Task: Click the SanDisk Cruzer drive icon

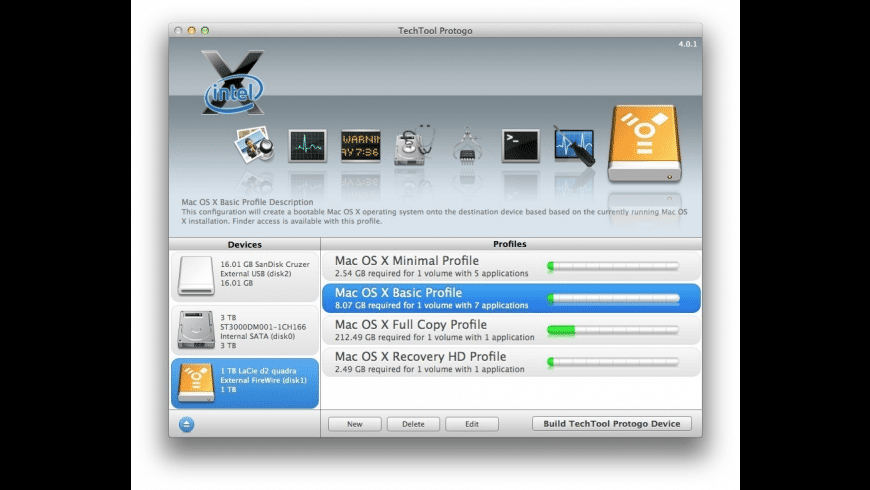Action: [x=196, y=276]
